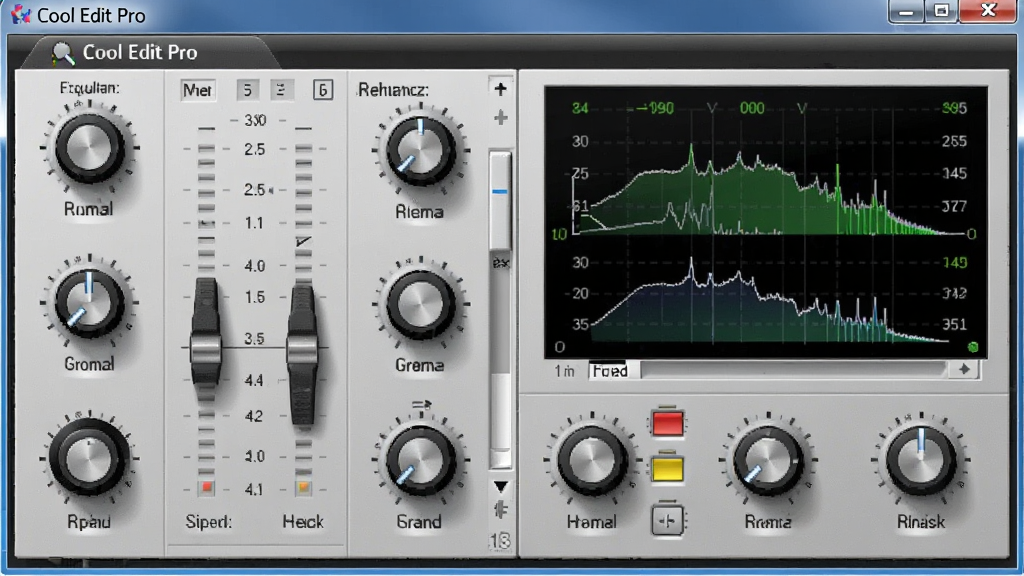Click the horizontal scrollbar under the spectrum
This screenshot has width=1024, height=576.
point(793,370)
